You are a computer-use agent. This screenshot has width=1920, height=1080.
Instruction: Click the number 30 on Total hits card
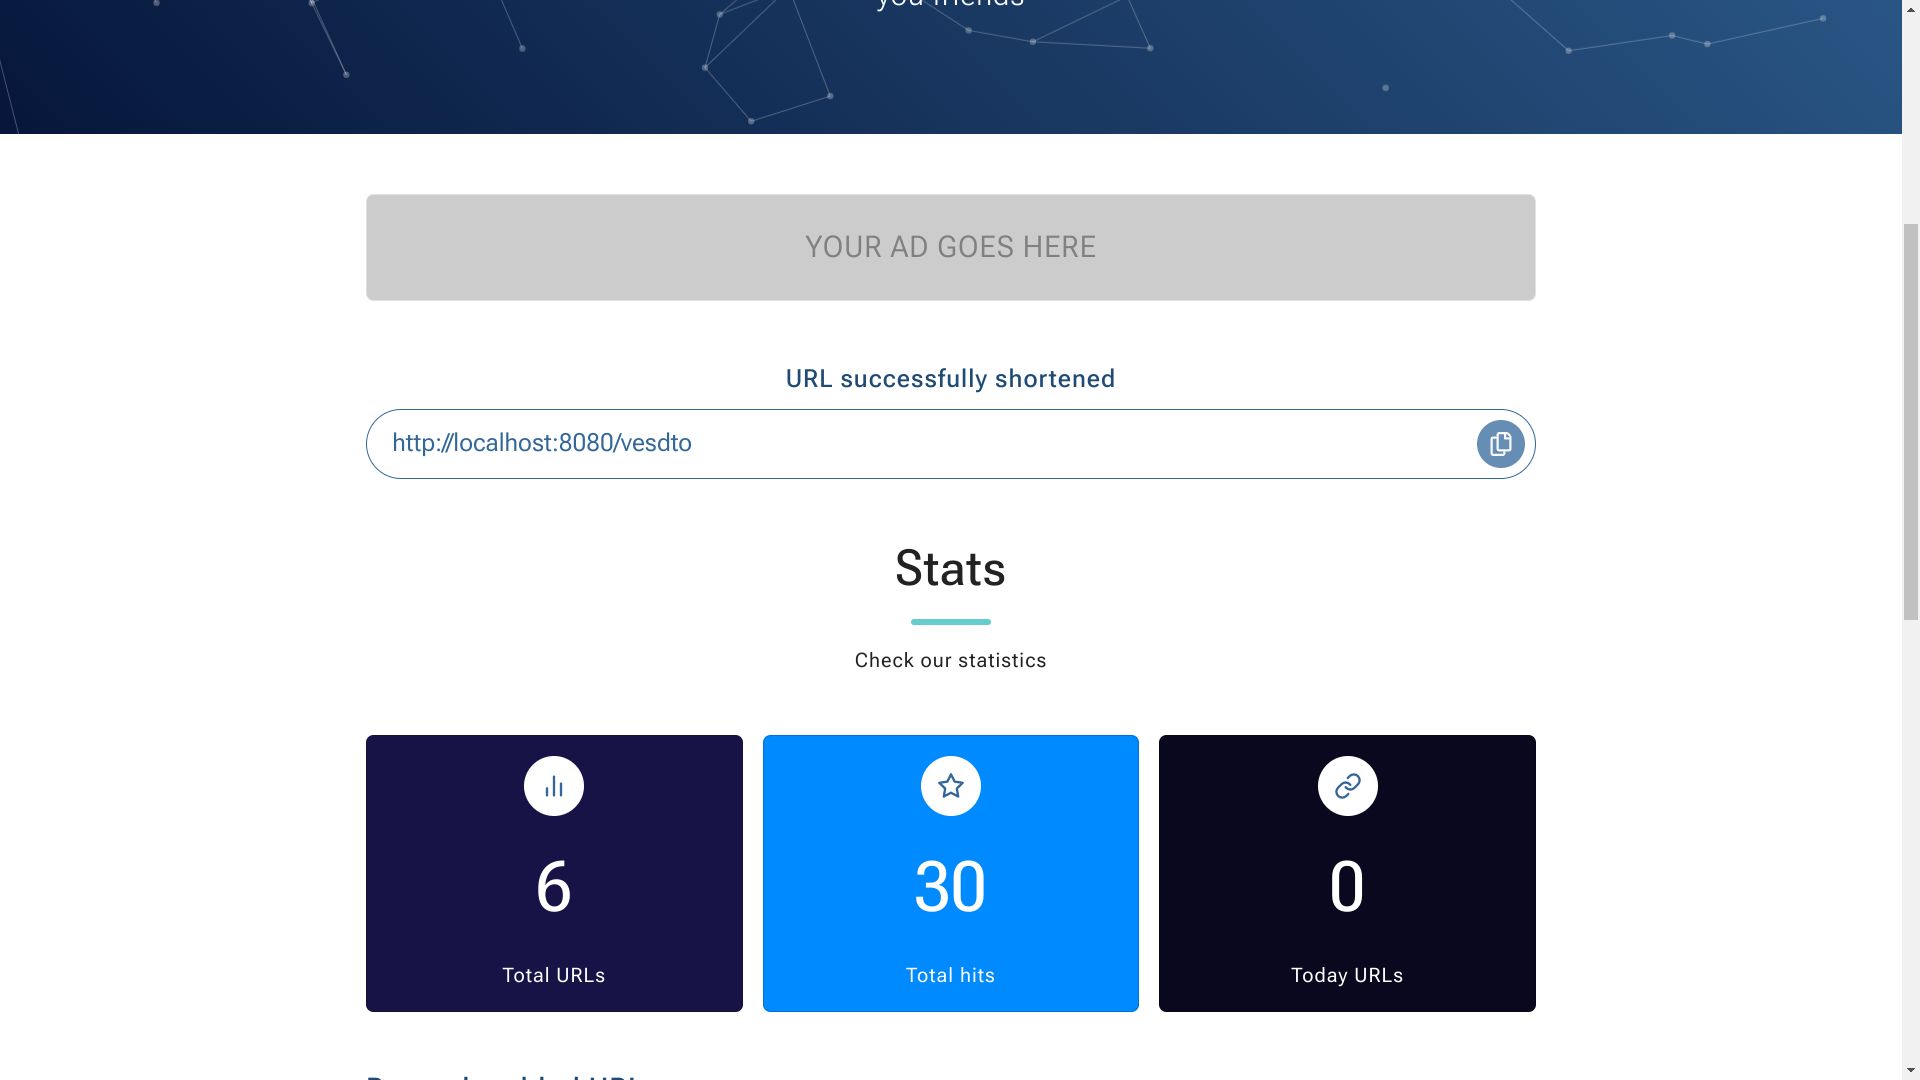coord(950,887)
